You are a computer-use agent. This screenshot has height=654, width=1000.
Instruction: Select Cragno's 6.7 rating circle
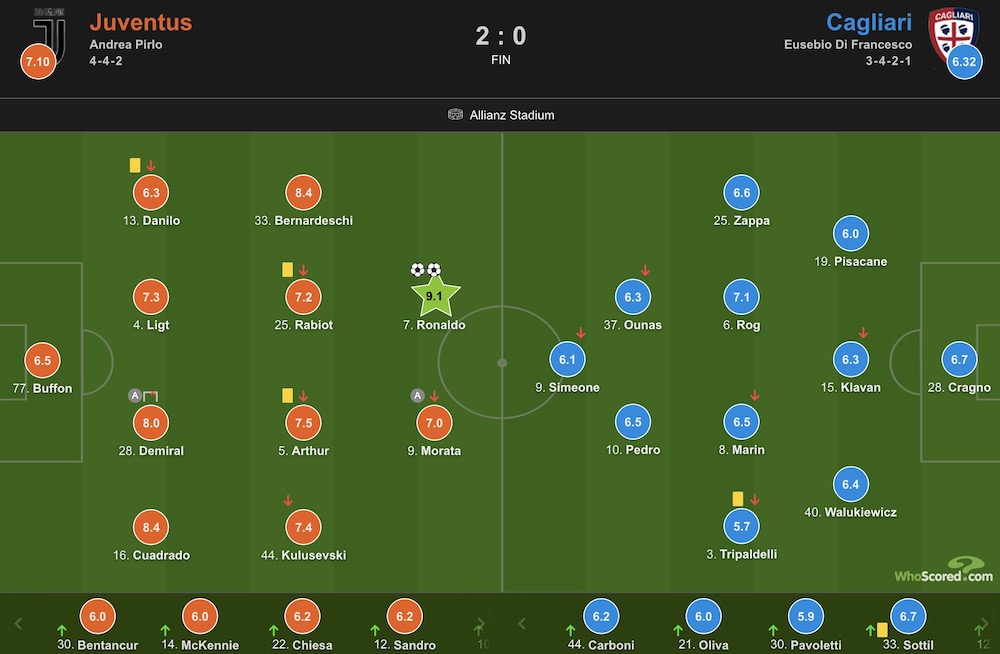pos(959,359)
